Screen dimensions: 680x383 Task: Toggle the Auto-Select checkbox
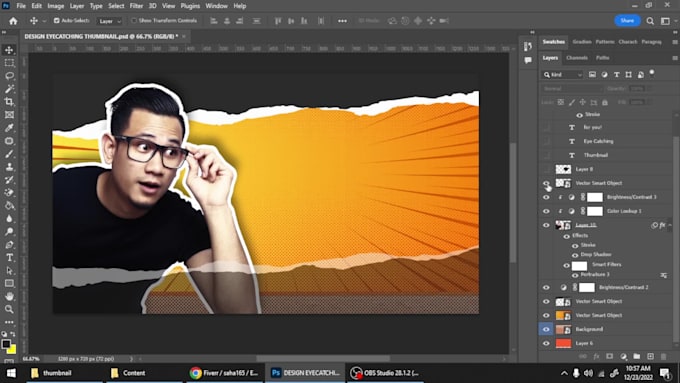pyautogui.click(x=56, y=20)
